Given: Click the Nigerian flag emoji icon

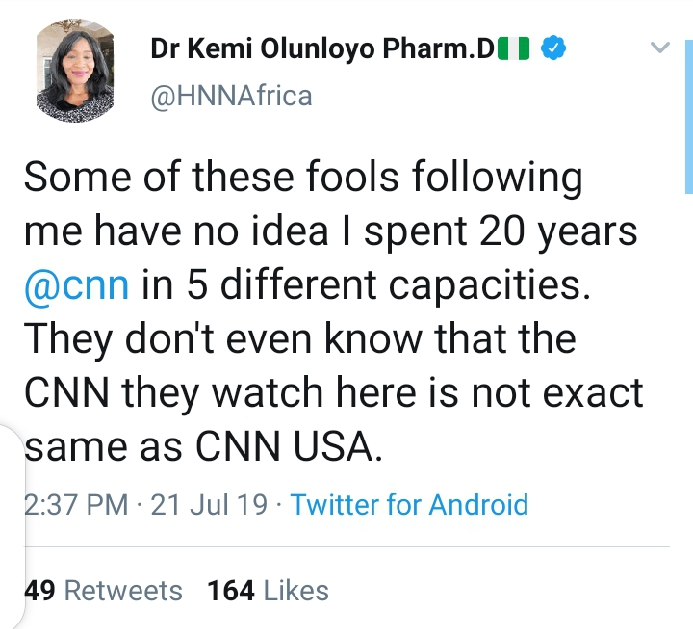Looking at the screenshot, I should tap(513, 48).
